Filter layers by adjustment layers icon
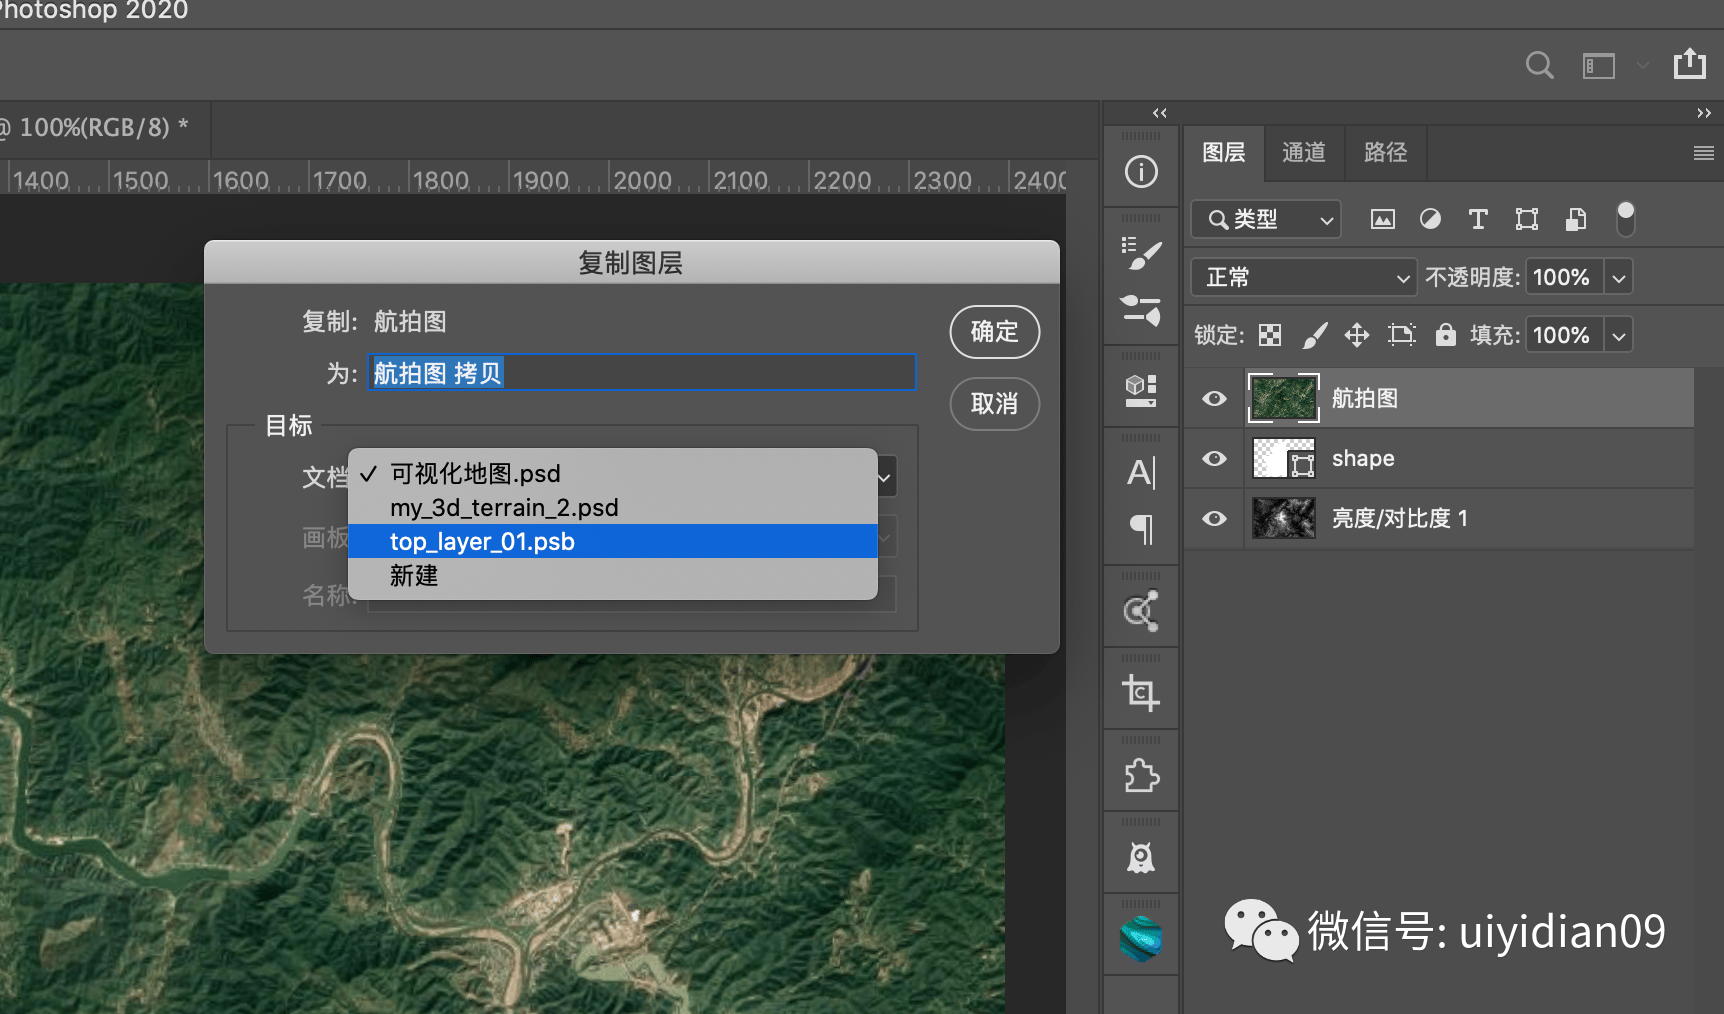The image size is (1724, 1014). (x=1430, y=219)
